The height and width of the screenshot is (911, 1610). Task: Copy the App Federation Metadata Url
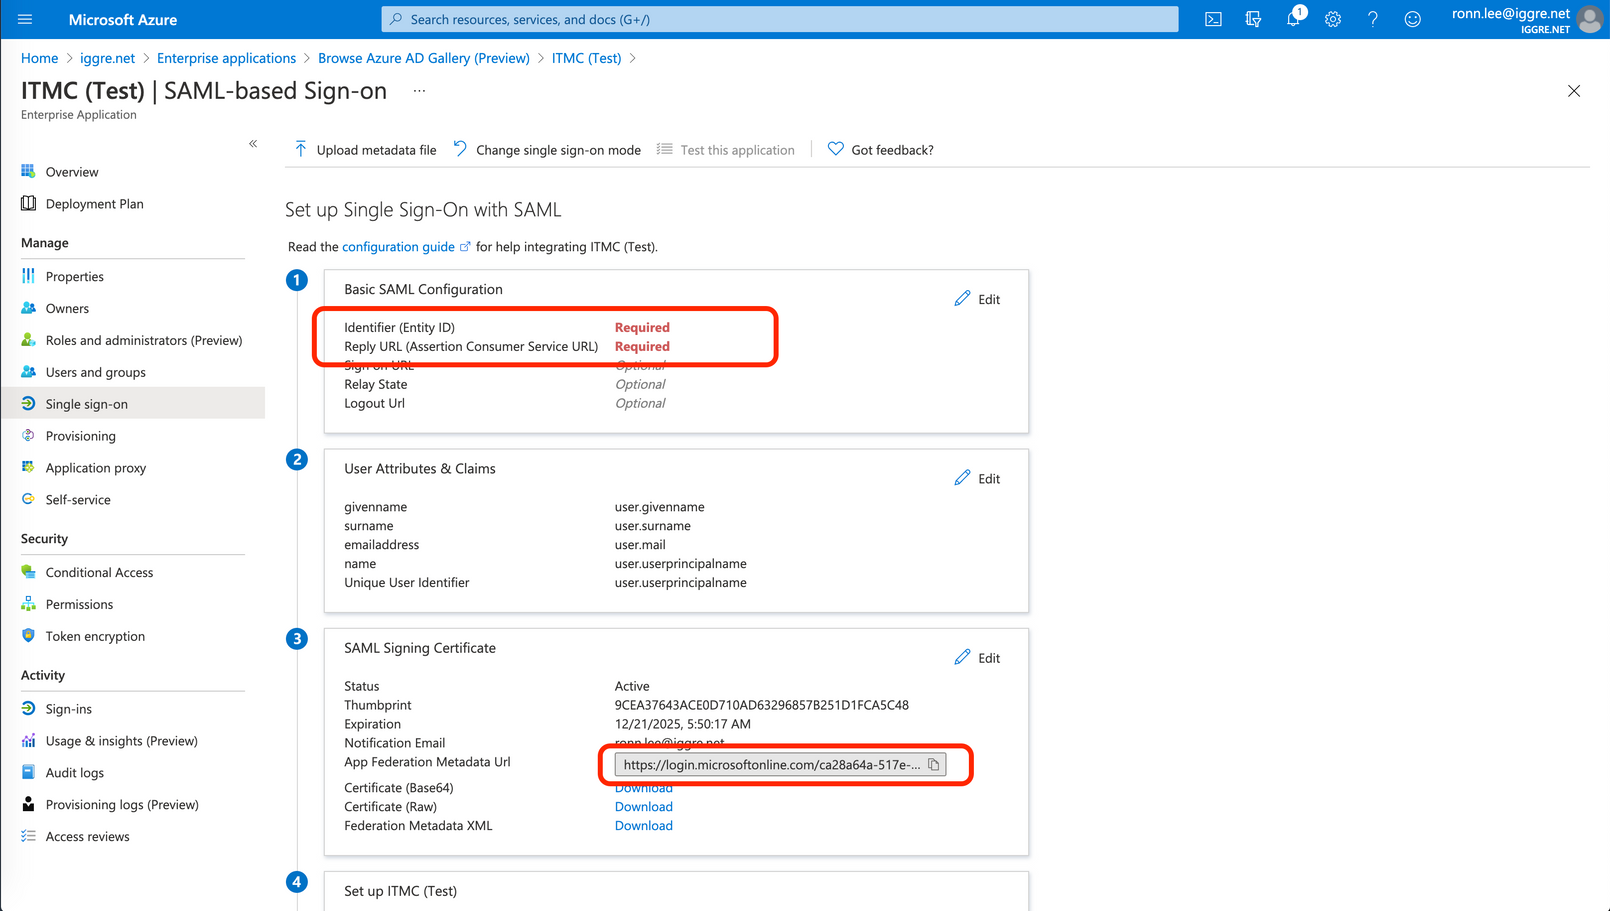[x=934, y=765]
